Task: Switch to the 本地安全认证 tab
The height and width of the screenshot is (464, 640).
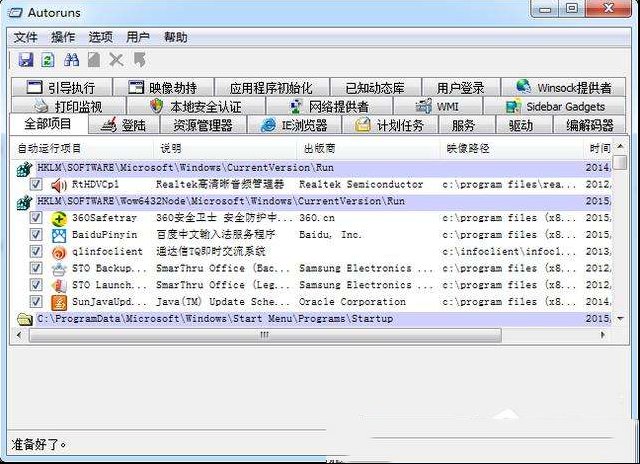Action: click(x=196, y=107)
